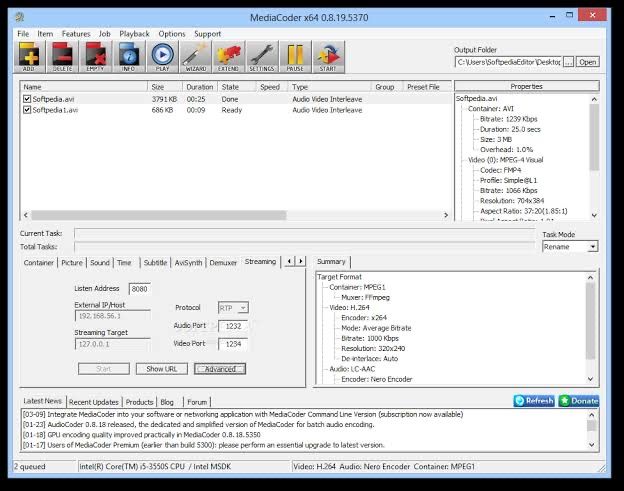The height and width of the screenshot is (491, 624).
Task: Open the File menu
Action: [23, 34]
